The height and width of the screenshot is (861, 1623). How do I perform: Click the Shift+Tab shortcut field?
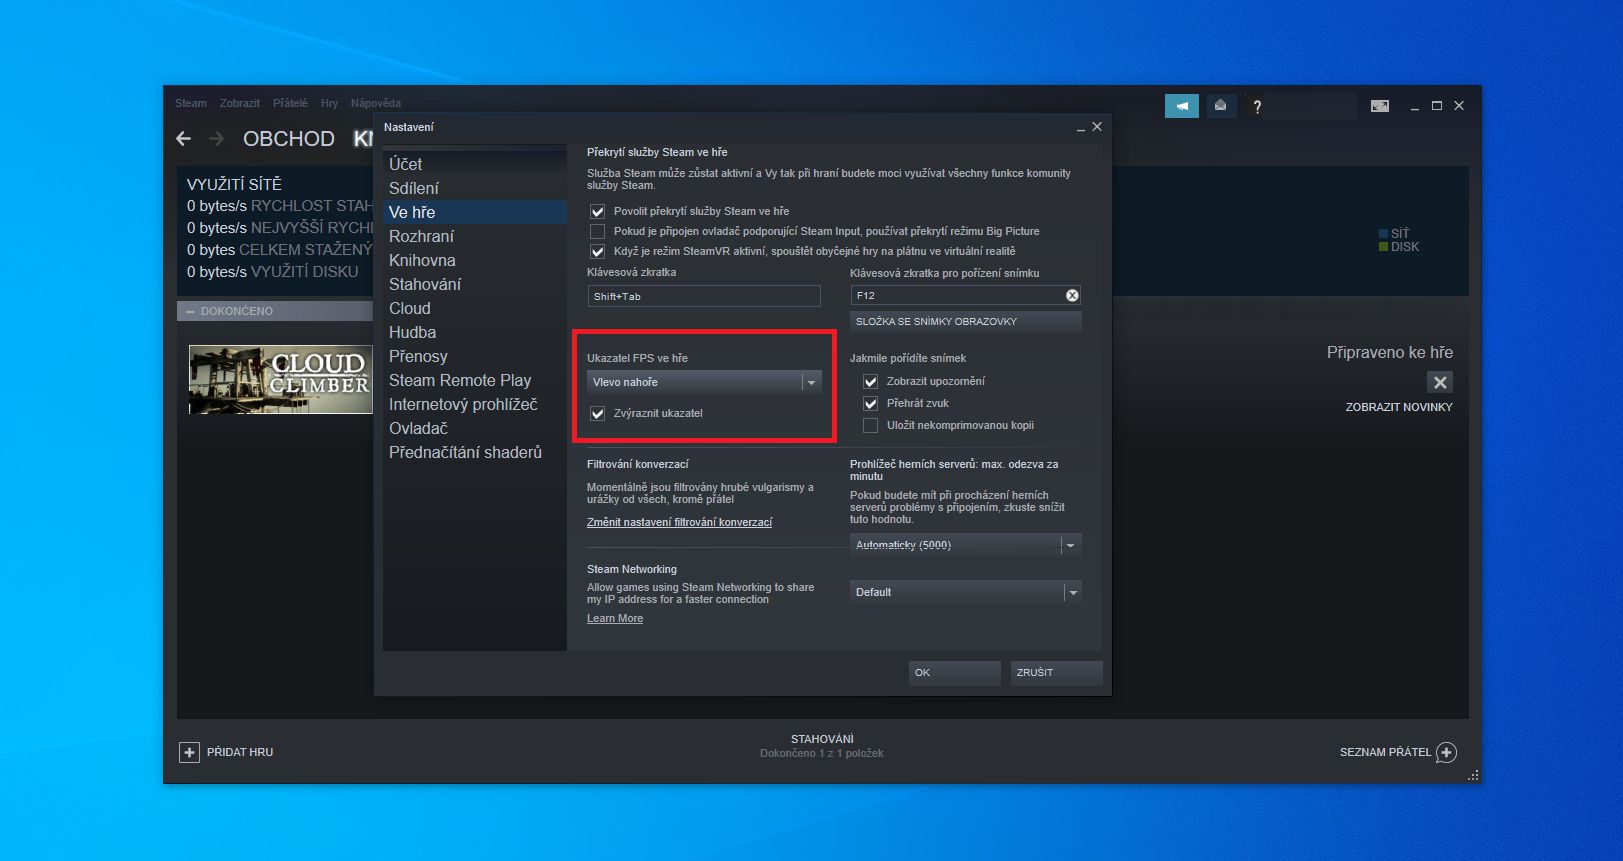pos(704,296)
